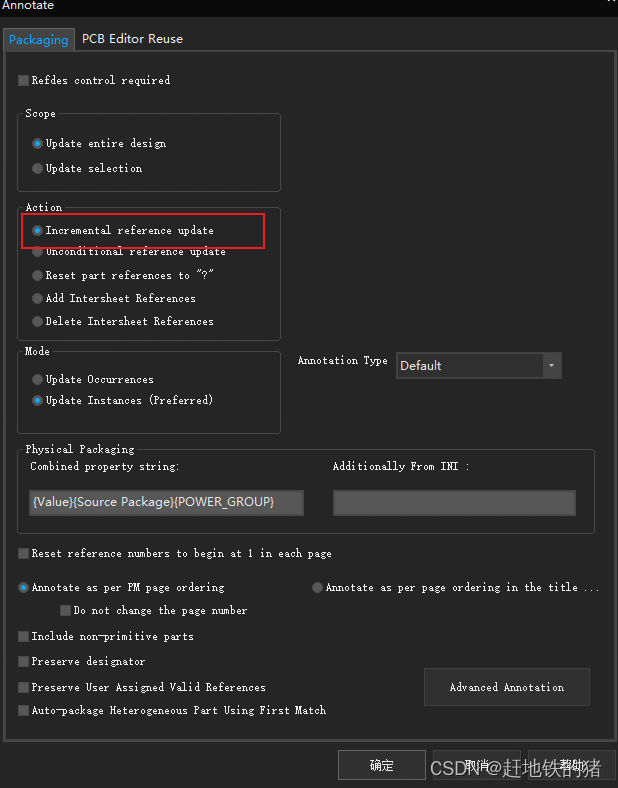Select Add Intersheet References option
Viewport: 618px width, 788px height.
coord(37,299)
